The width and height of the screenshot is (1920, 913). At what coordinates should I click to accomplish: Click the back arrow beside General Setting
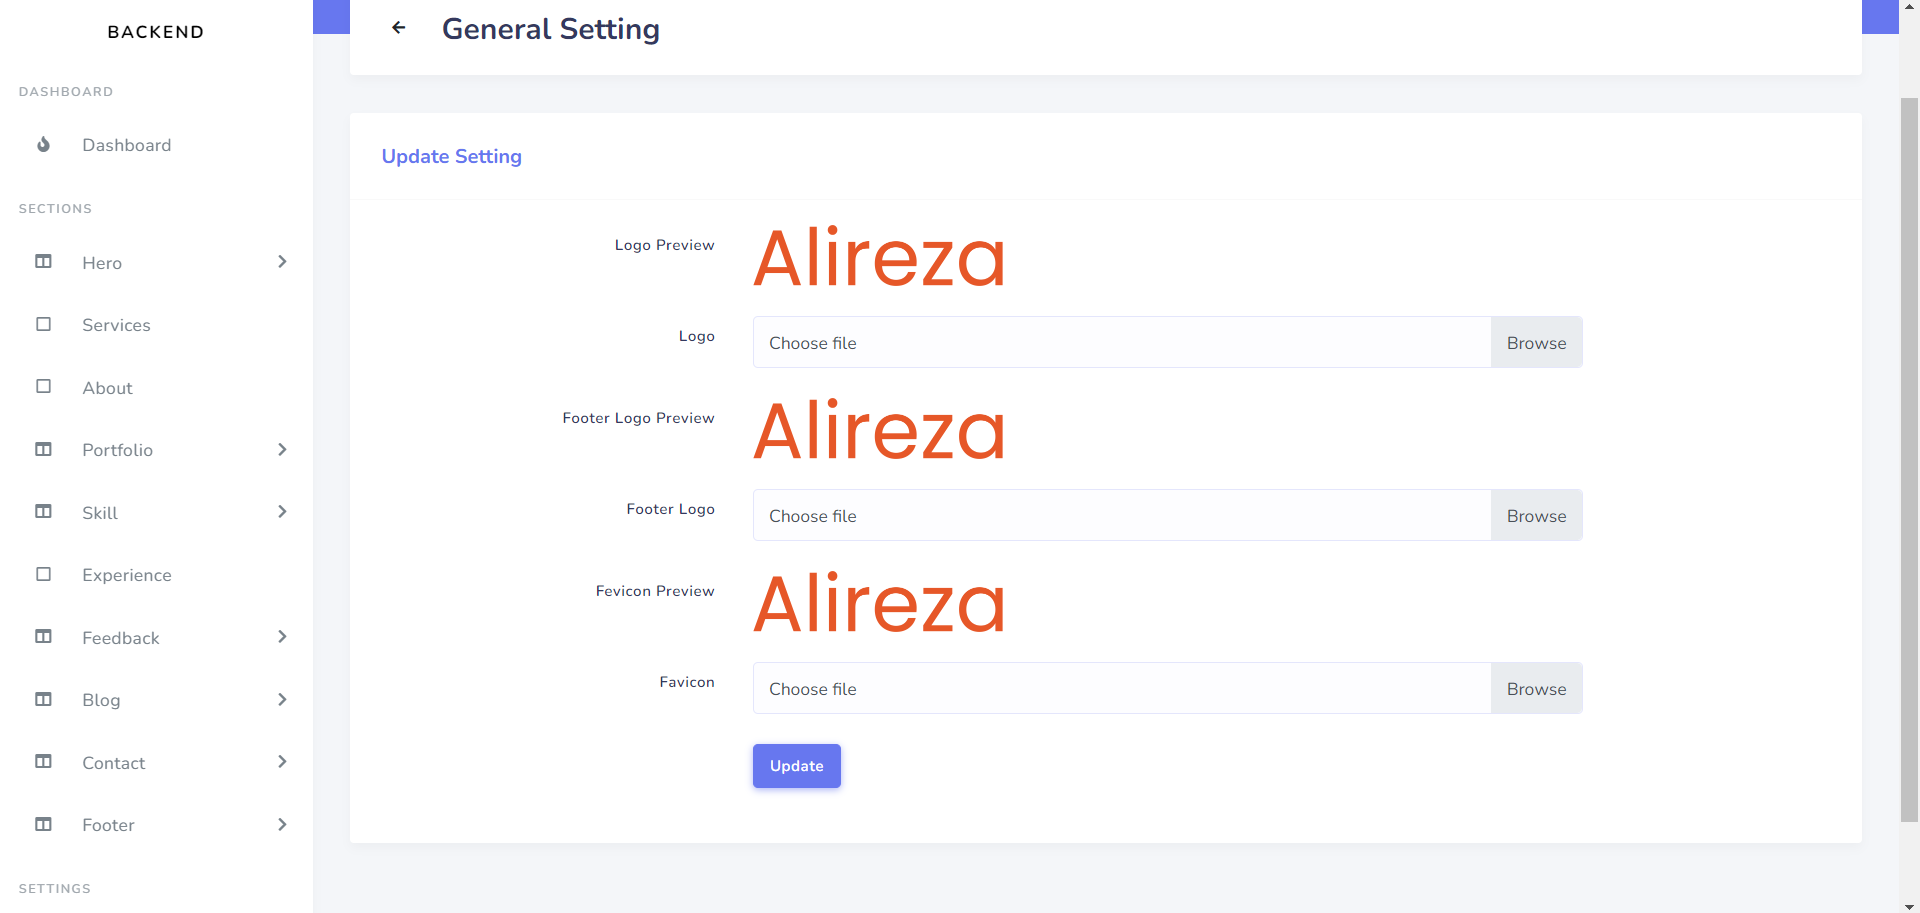coord(399,28)
